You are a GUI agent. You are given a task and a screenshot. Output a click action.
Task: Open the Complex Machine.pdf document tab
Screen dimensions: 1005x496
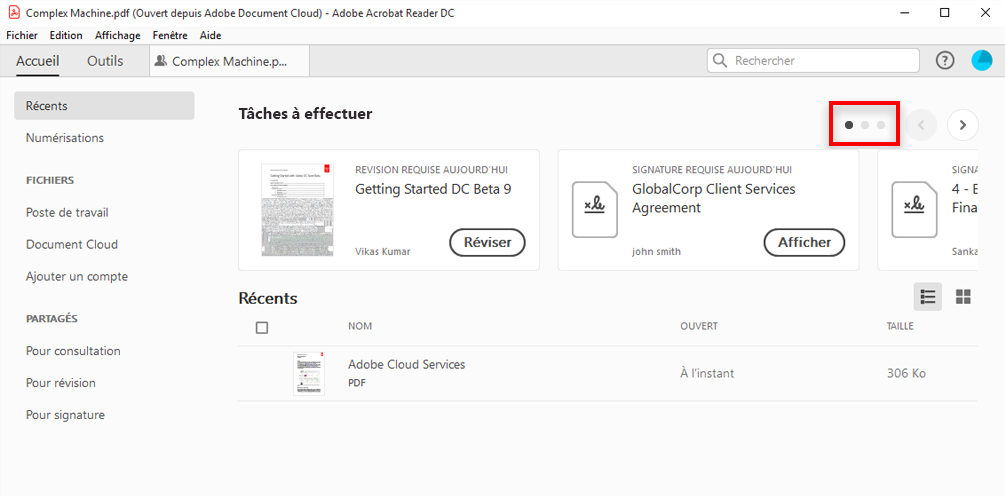point(229,61)
